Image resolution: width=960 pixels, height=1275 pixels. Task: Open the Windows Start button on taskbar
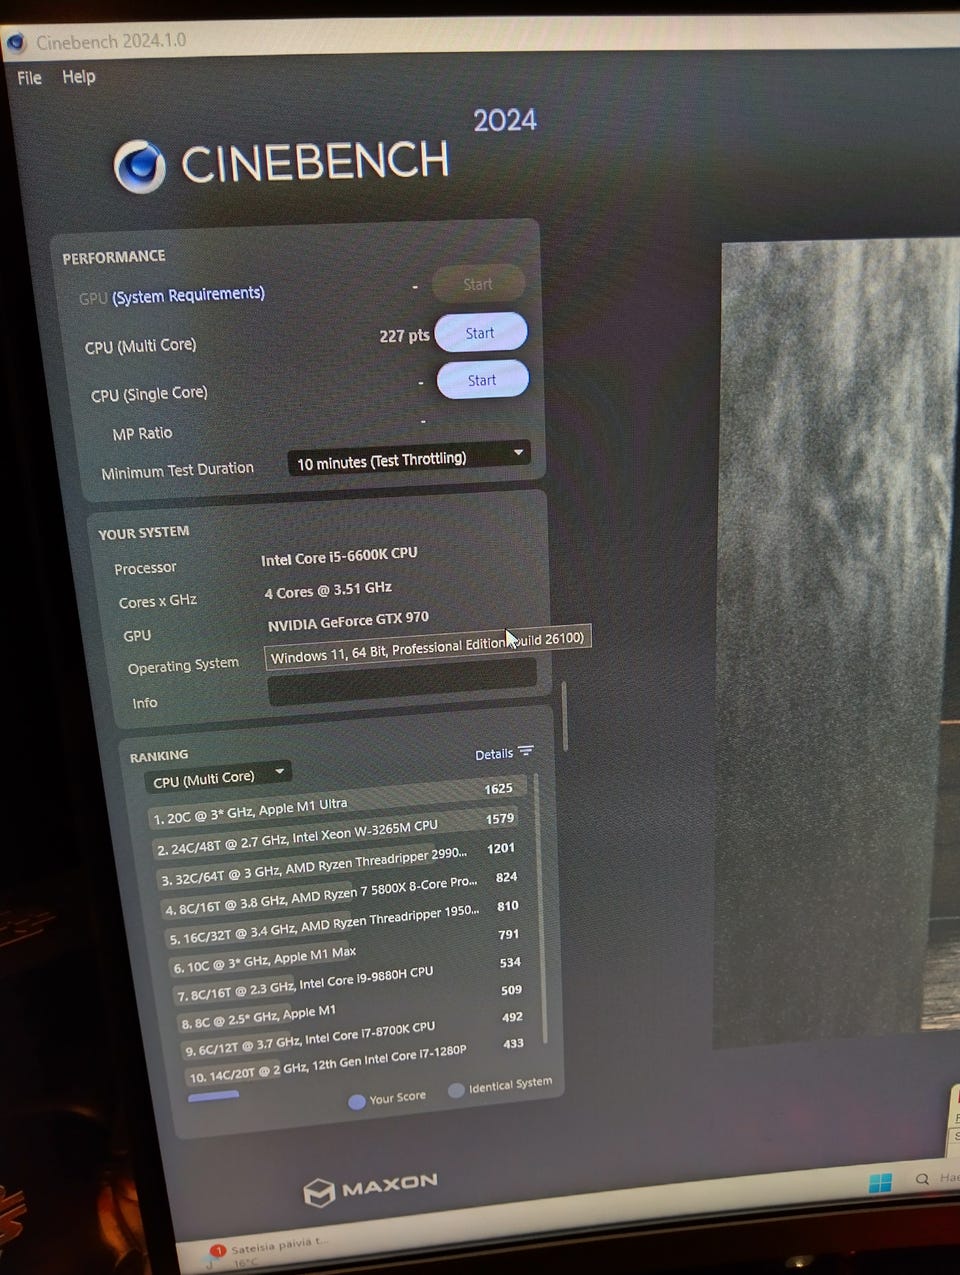880,1183
